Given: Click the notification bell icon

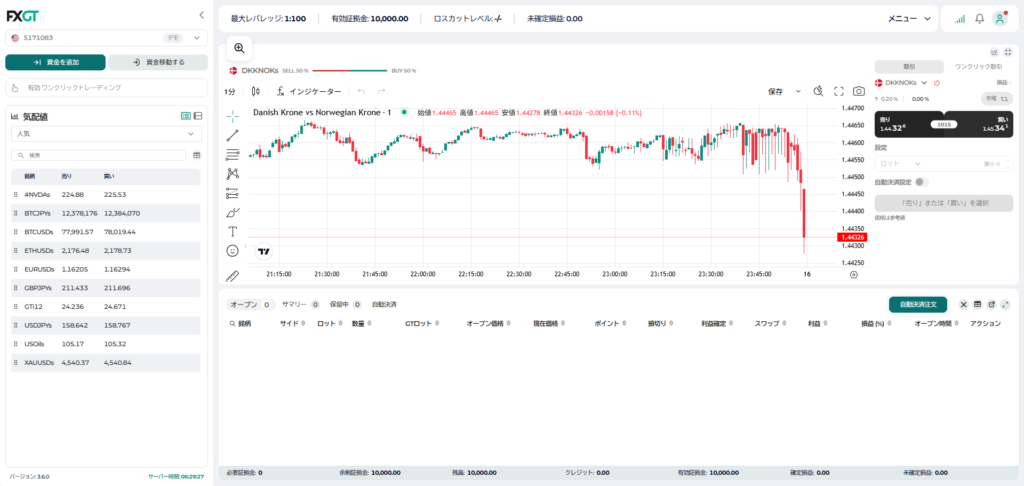Looking at the screenshot, I should [979, 18].
